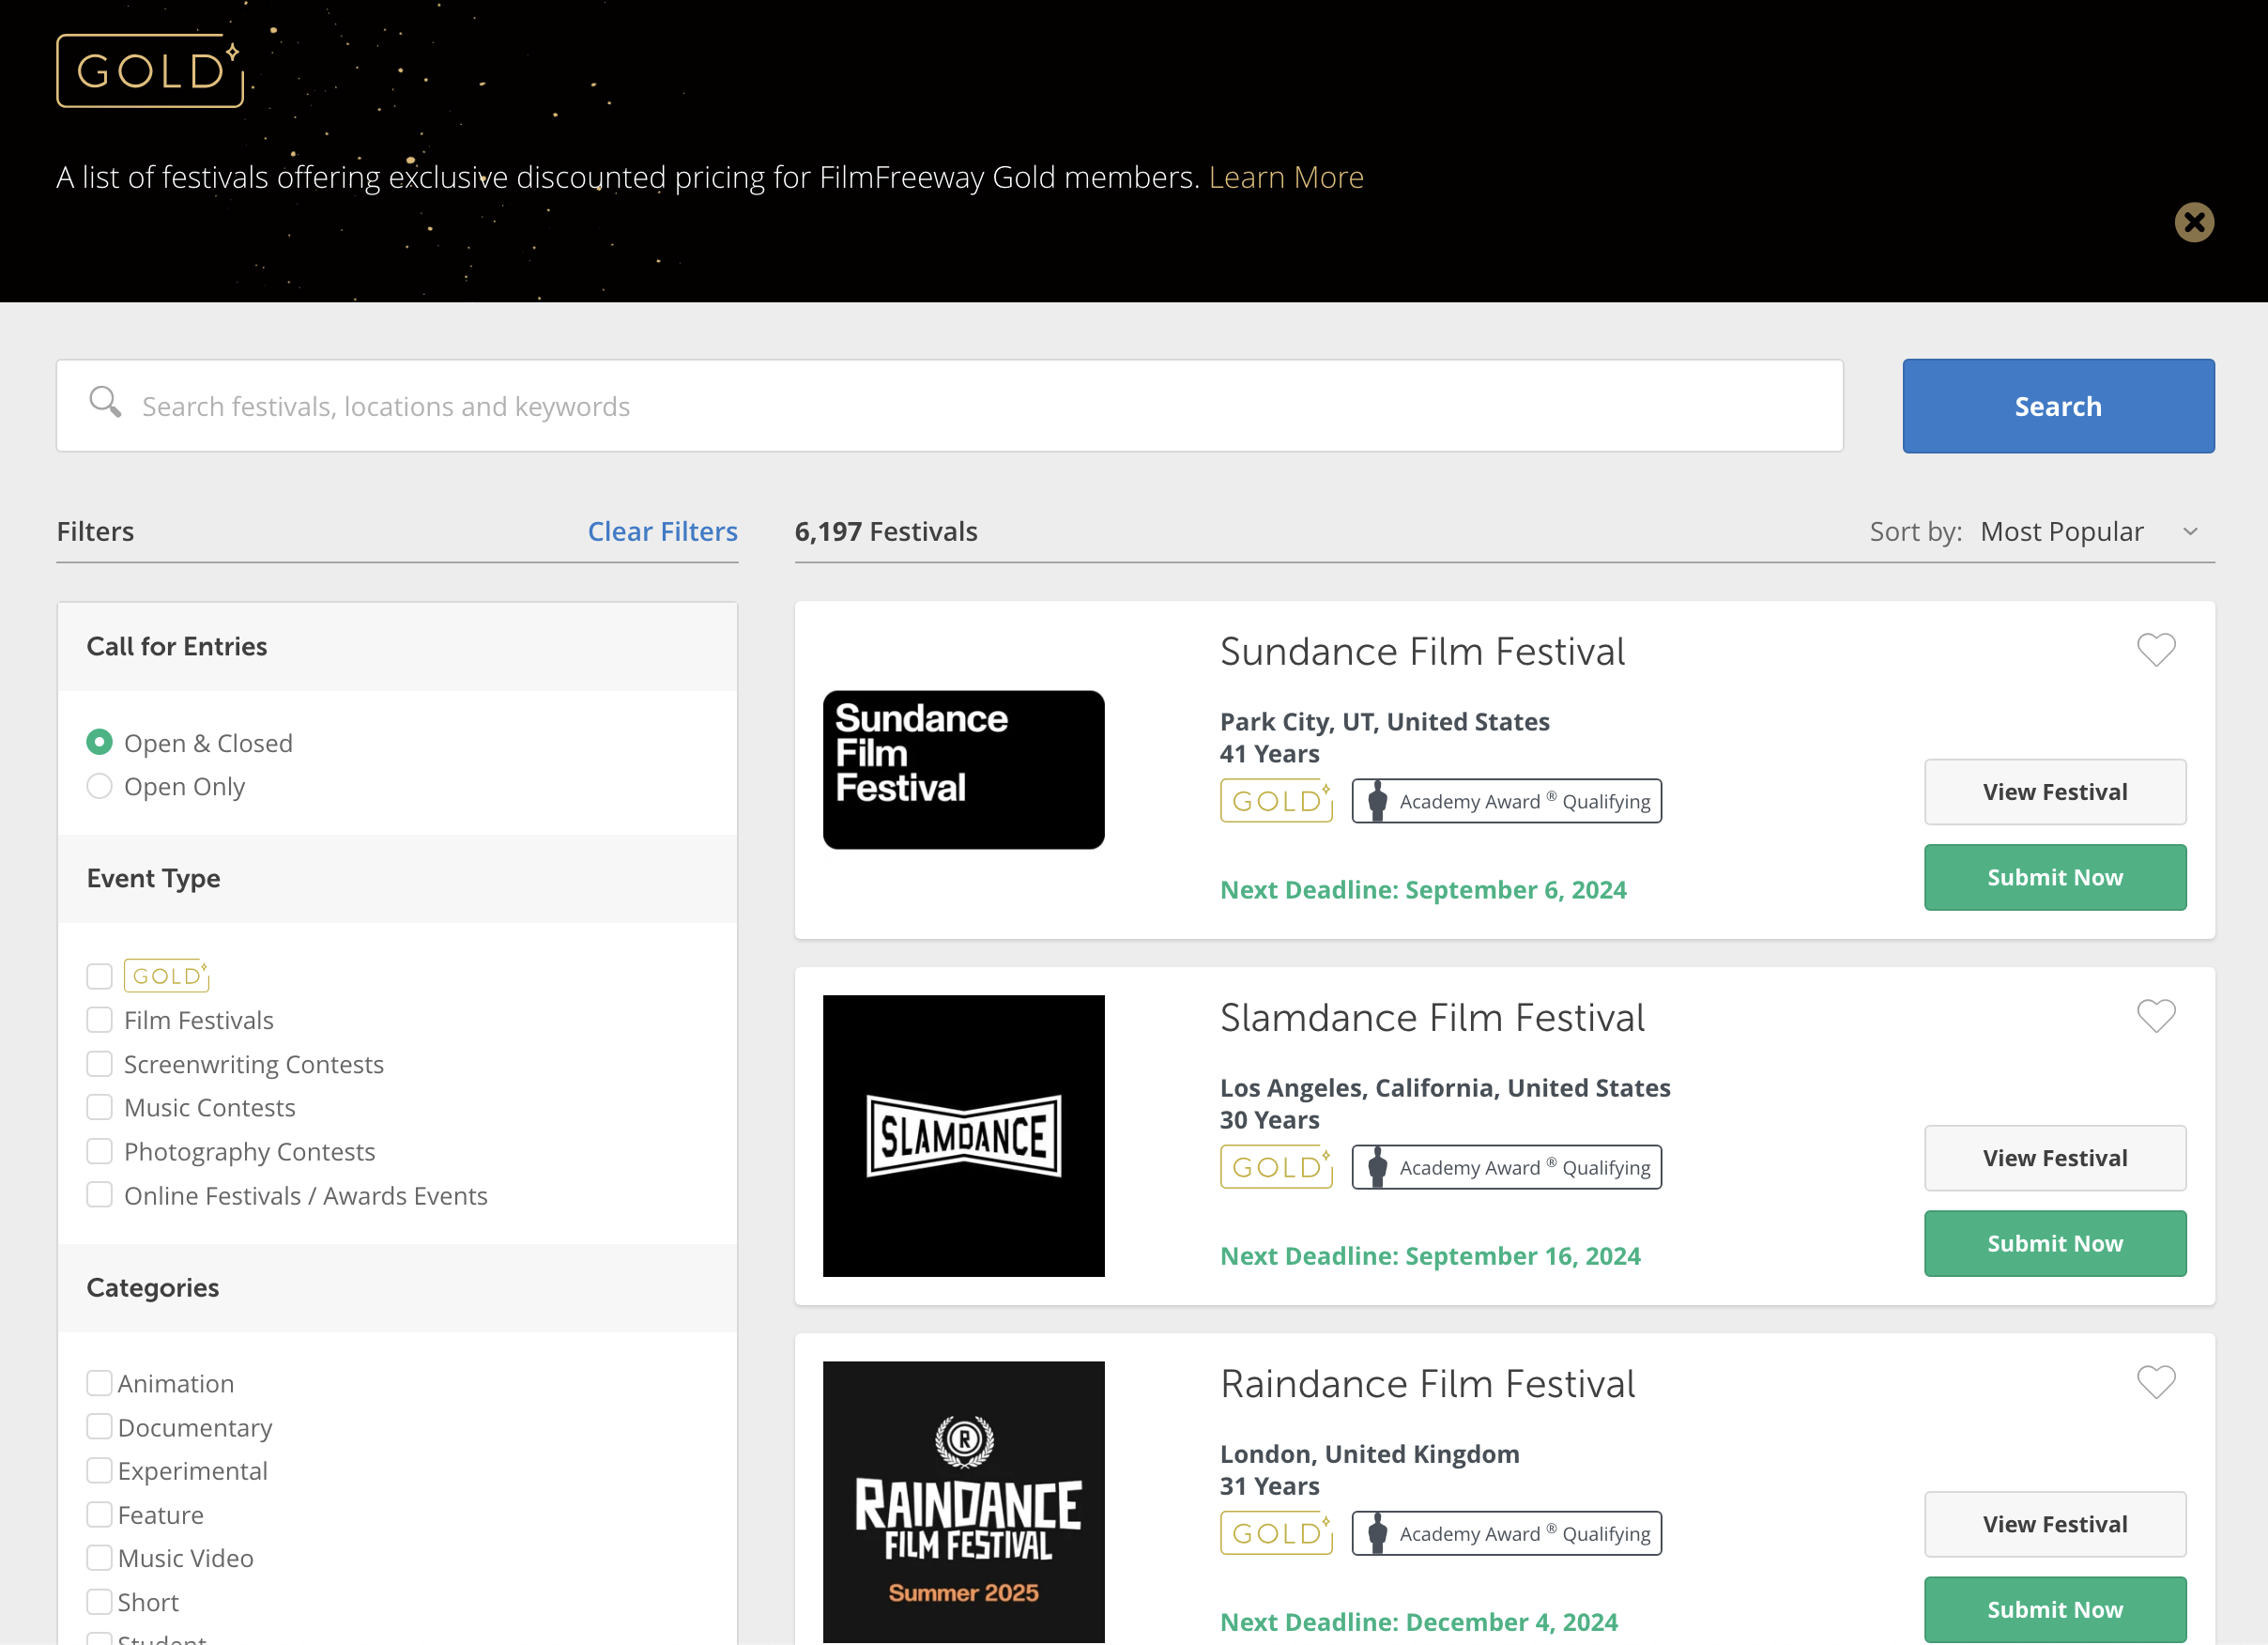Open Slamdance Film Festival title link
This screenshot has height=1645, width=2268.
point(1432,1017)
